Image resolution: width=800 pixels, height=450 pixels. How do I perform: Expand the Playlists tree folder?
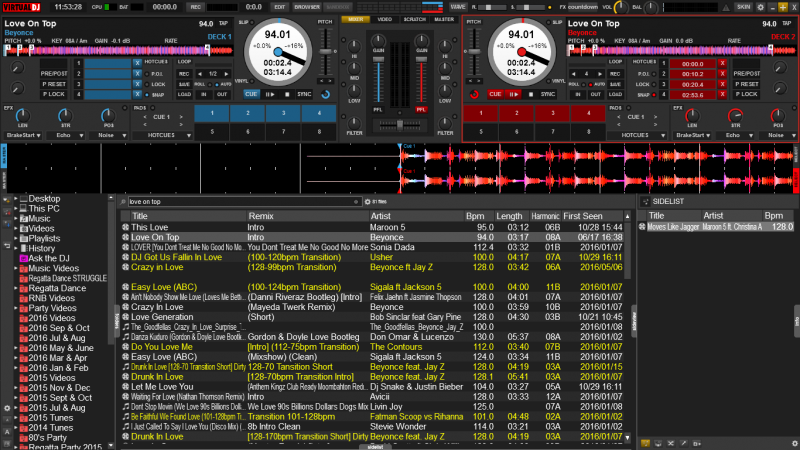[x=16, y=239]
